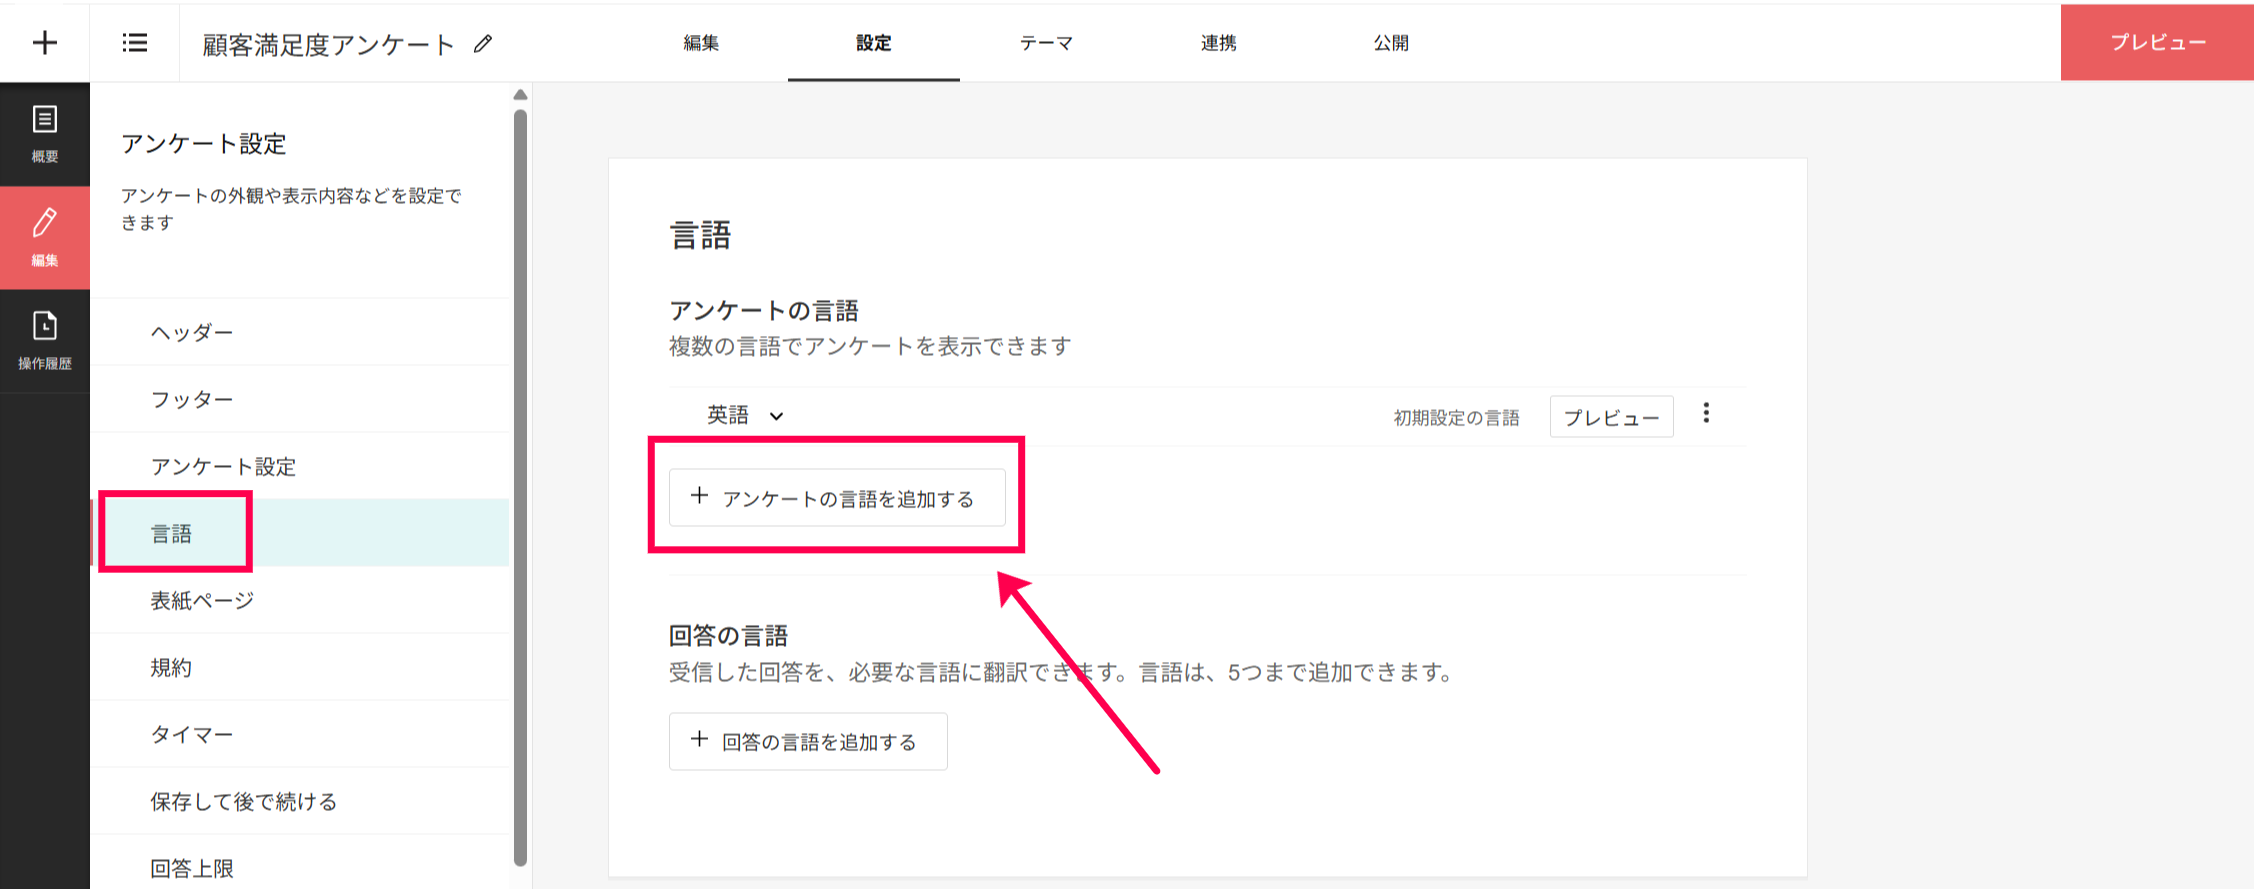Switch to the 連携 tab

(1218, 43)
